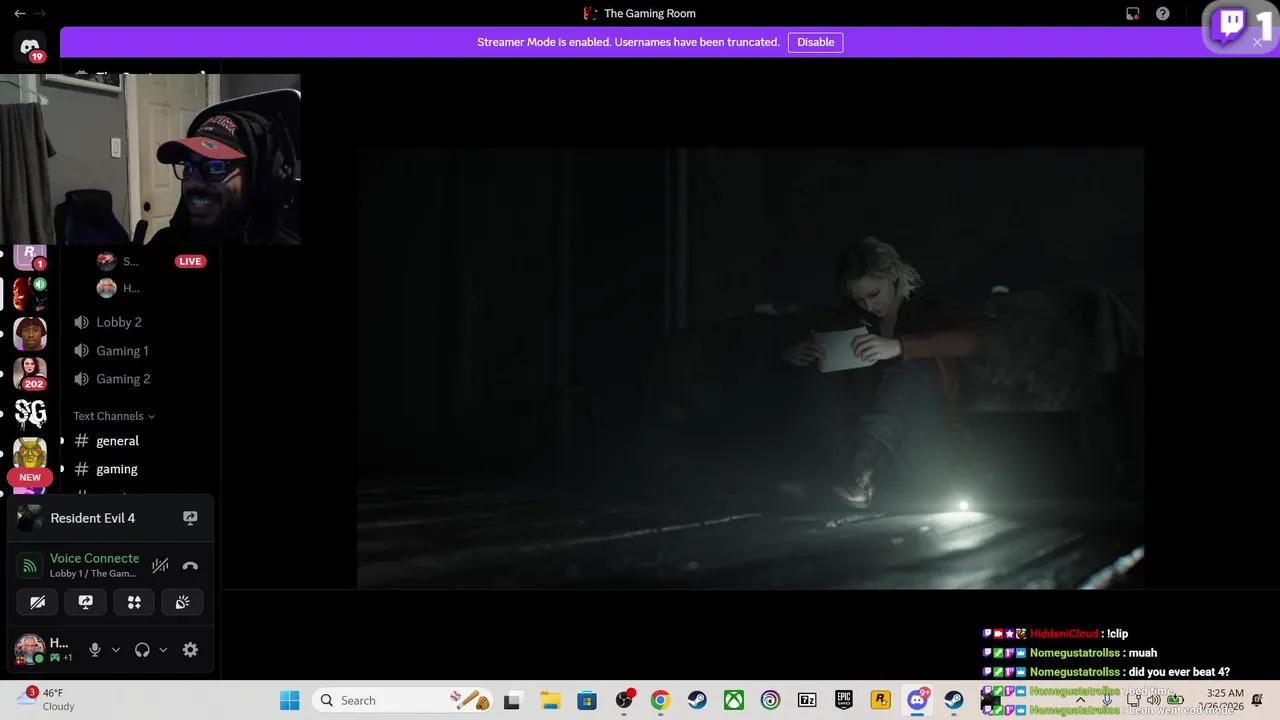Image resolution: width=1280 pixels, height=720 pixels.
Task: Toggle camera on in voice panel
Action: click(x=38, y=602)
